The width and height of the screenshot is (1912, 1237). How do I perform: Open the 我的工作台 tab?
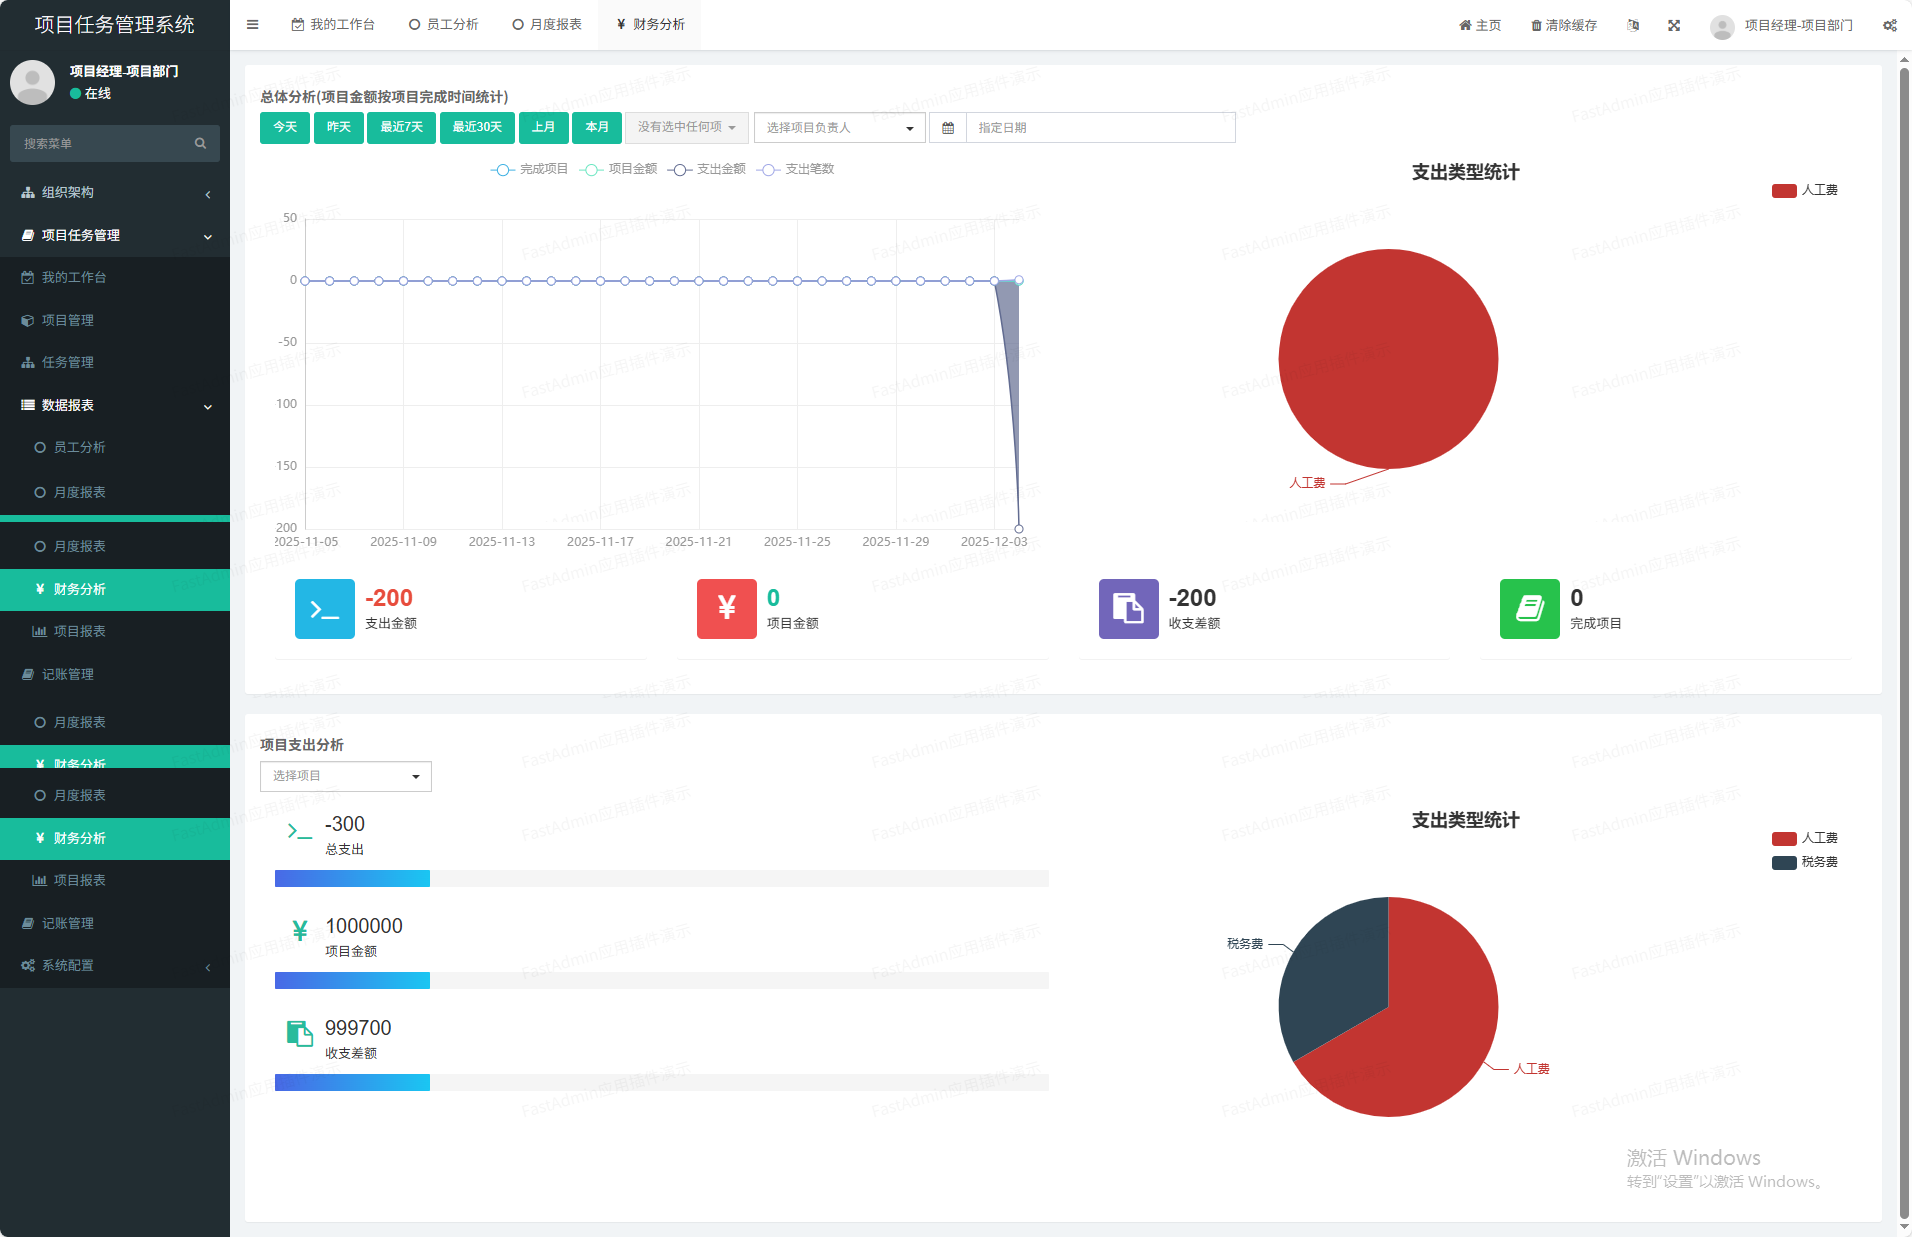[x=333, y=25]
